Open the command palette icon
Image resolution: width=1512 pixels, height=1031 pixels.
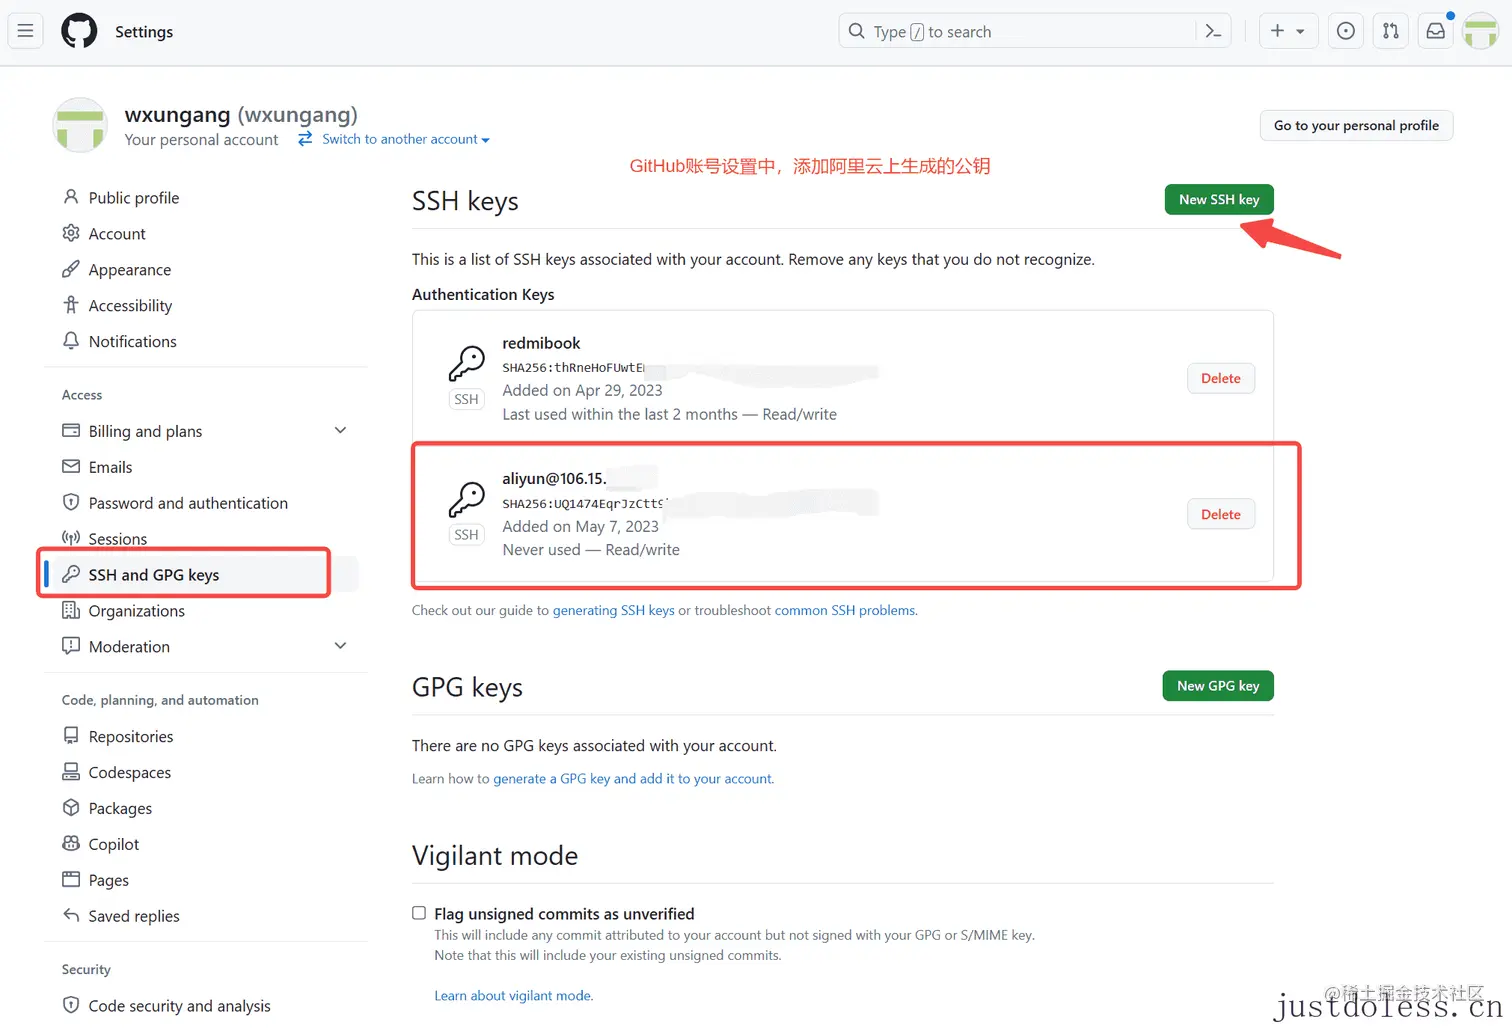(x=1213, y=30)
